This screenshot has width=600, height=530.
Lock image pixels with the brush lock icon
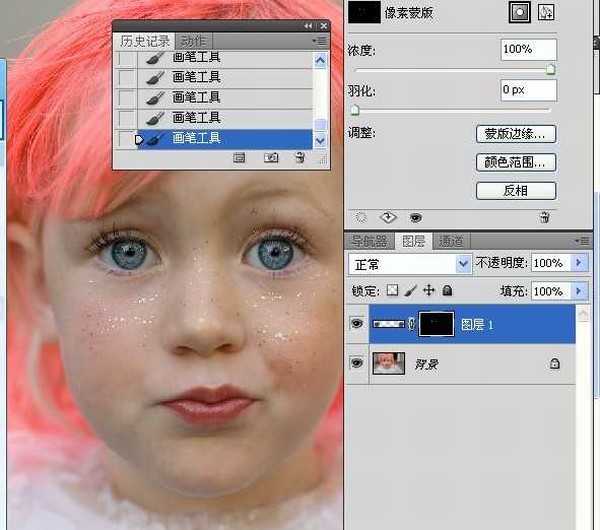coord(410,291)
